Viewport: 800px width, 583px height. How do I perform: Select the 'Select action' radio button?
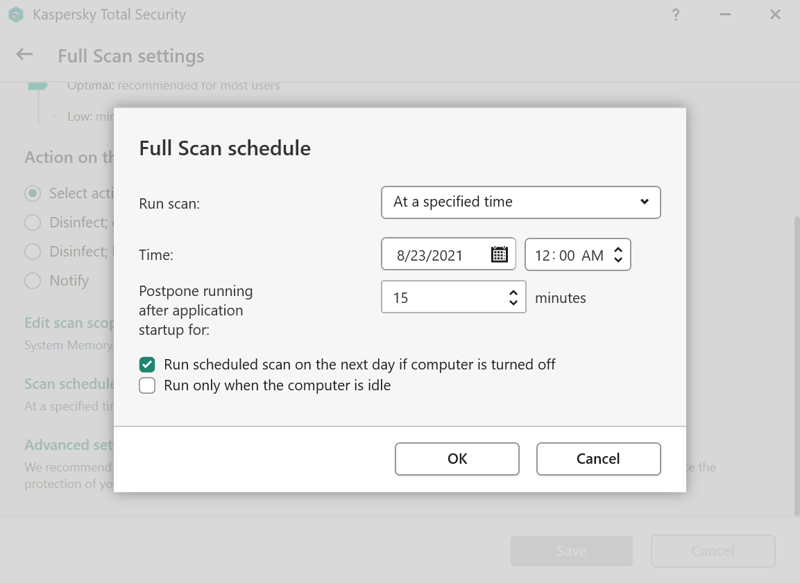[33, 193]
